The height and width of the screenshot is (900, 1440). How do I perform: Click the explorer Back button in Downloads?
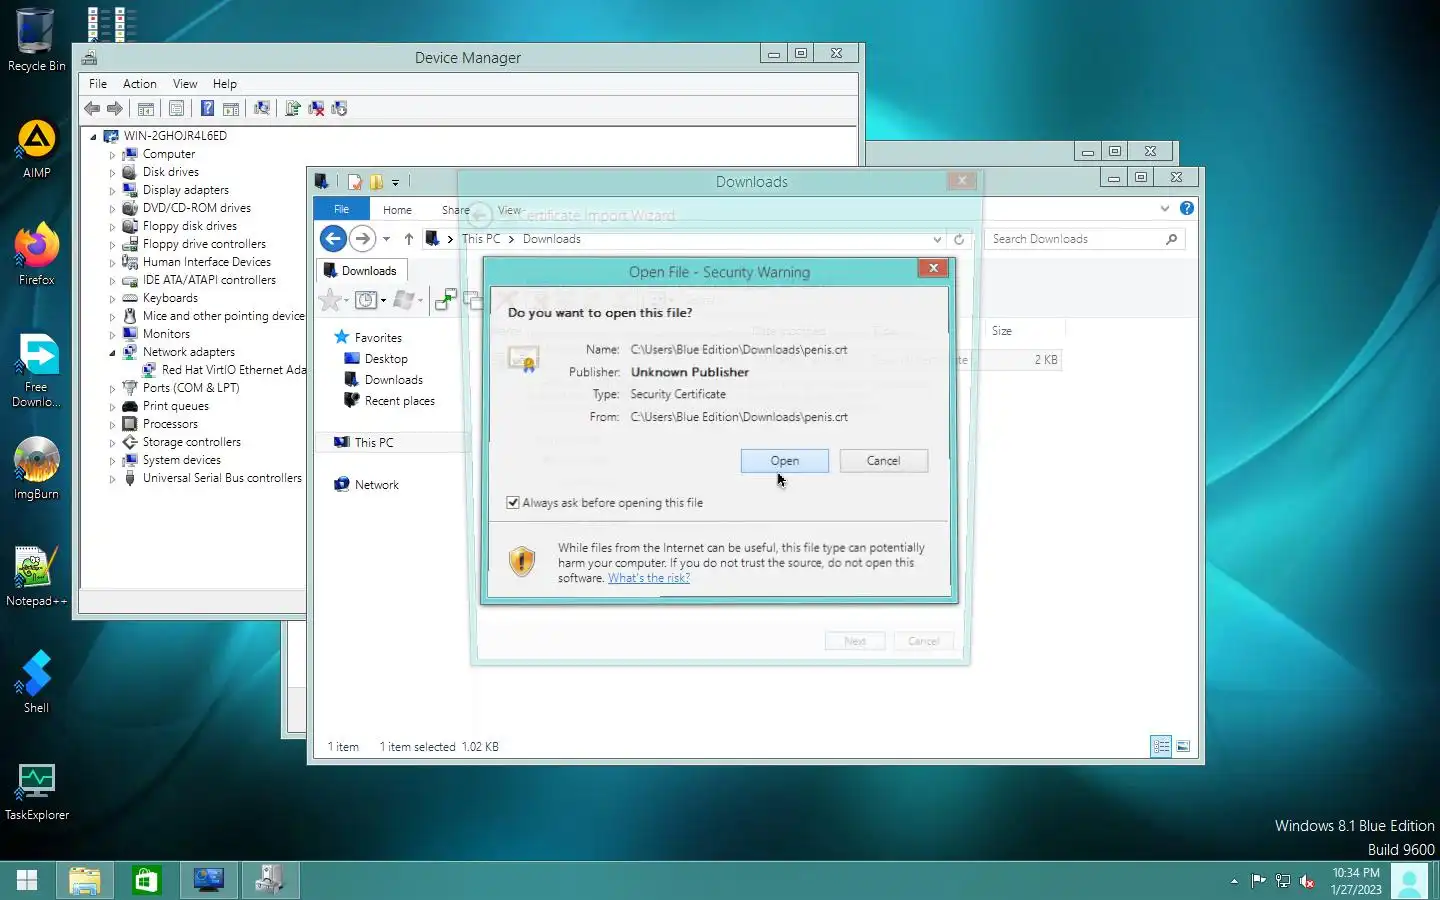click(333, 239)
